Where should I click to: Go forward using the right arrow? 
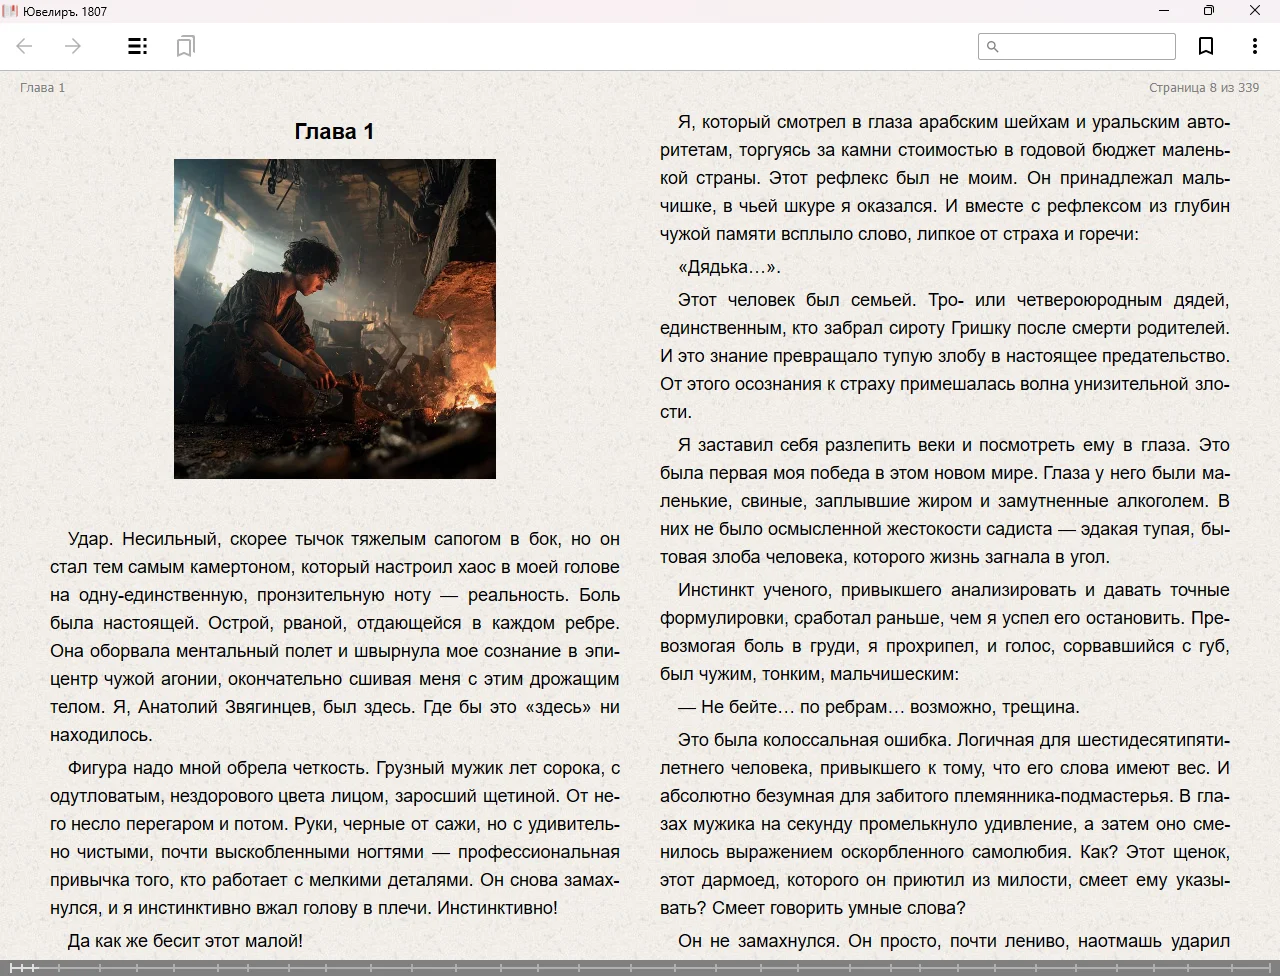pos(73,46)
